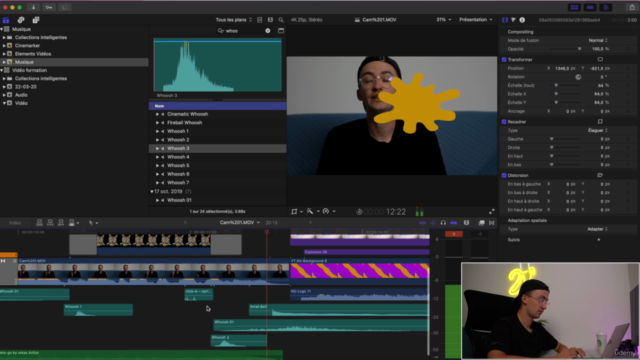Click the Append clip edit button

[61, 222]
